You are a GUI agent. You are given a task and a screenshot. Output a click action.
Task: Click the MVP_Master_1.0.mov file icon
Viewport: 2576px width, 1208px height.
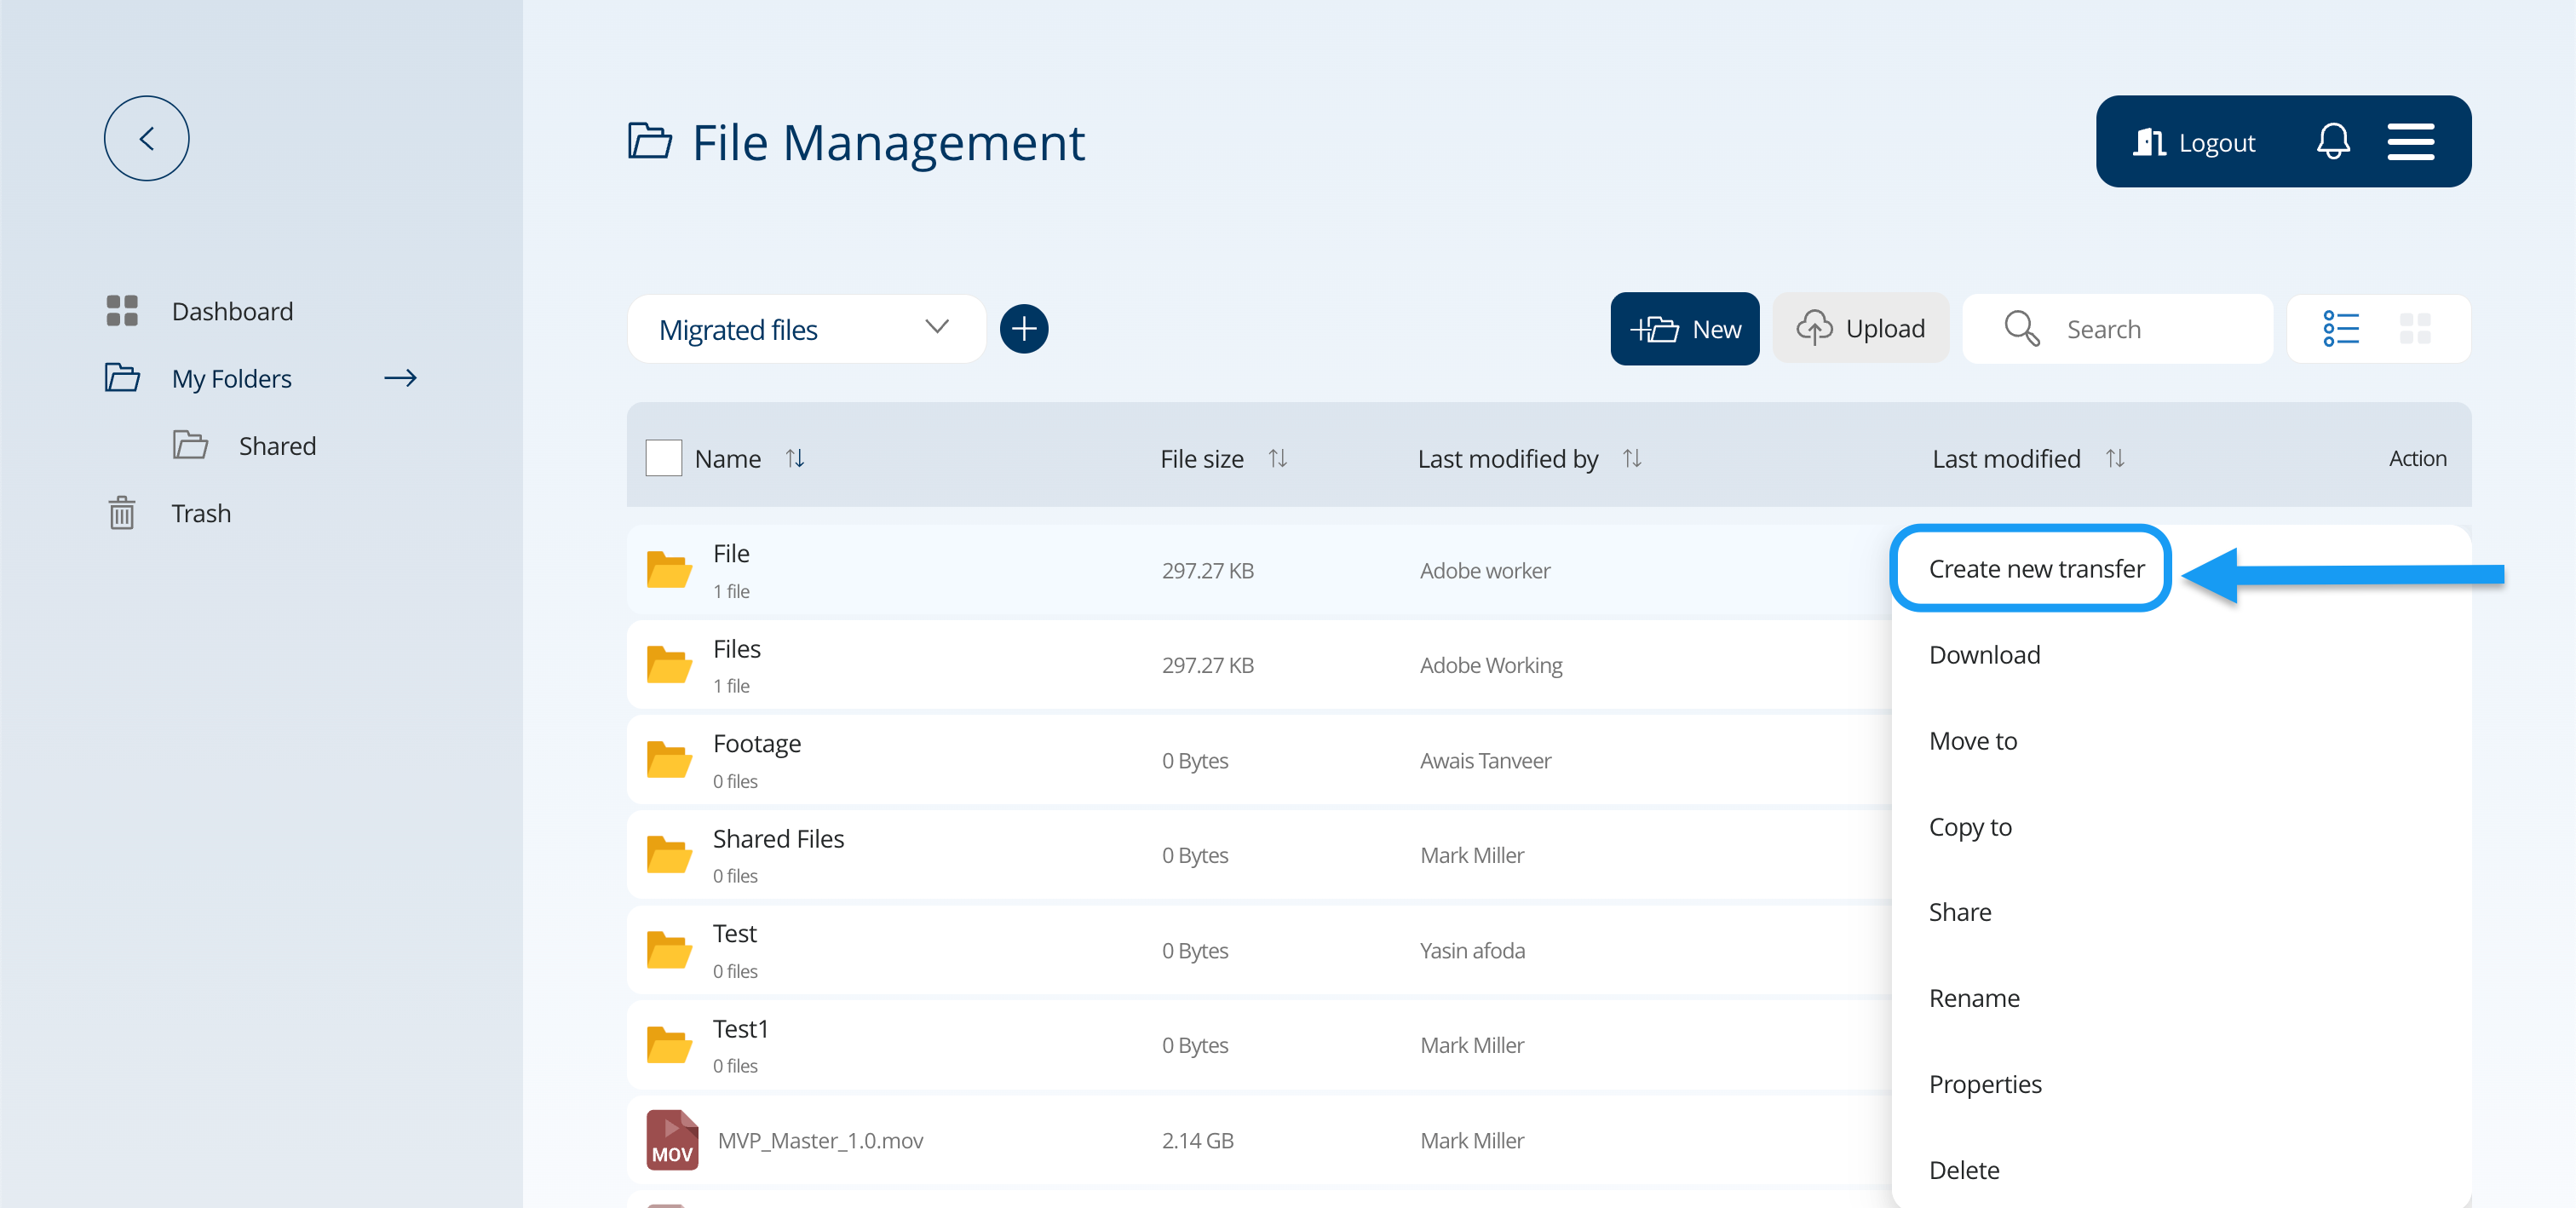tap(671, 1140)
